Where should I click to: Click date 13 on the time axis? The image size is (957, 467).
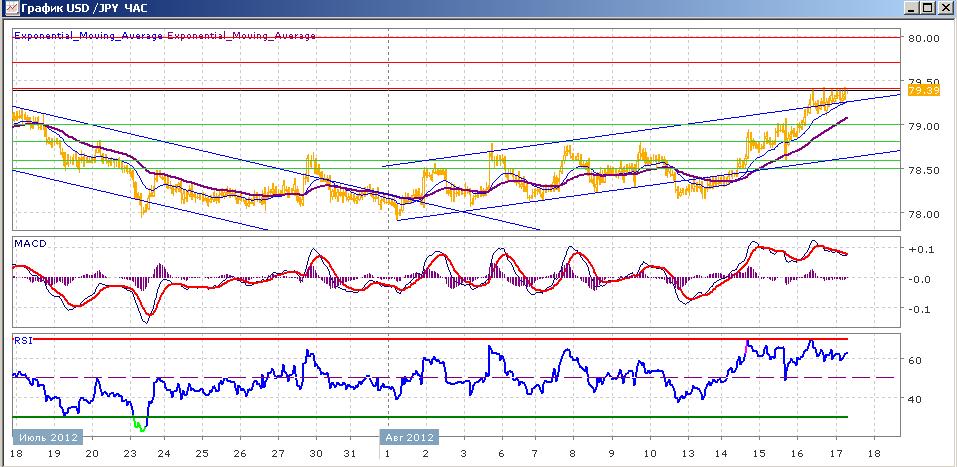[x=688, y=455]
